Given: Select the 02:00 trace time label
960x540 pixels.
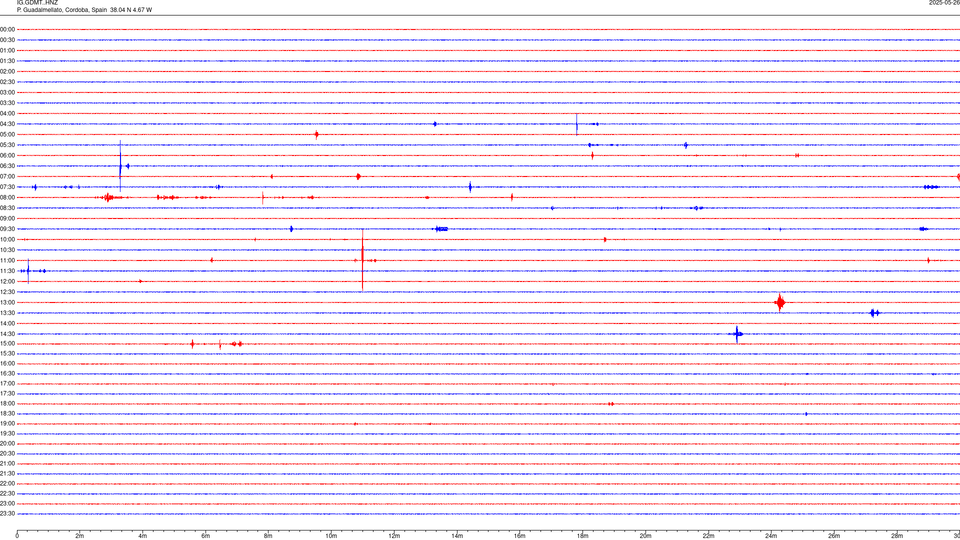Looking at the screenshot, I should pos(7,72).
